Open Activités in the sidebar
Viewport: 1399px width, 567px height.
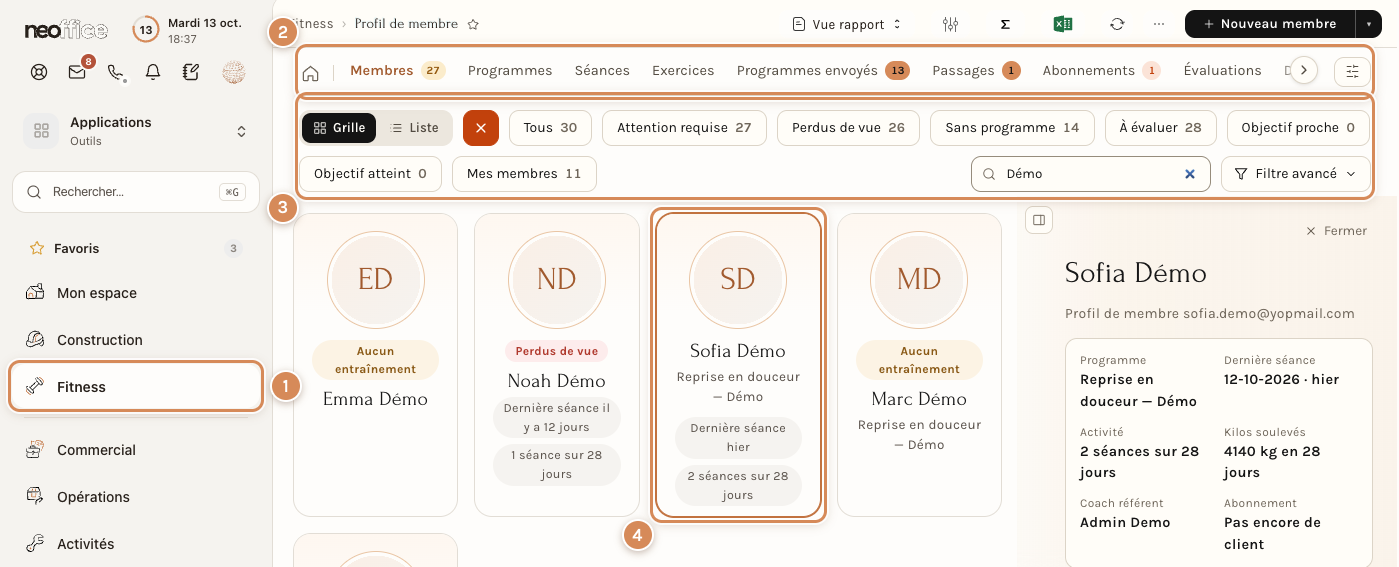[135, 544]
